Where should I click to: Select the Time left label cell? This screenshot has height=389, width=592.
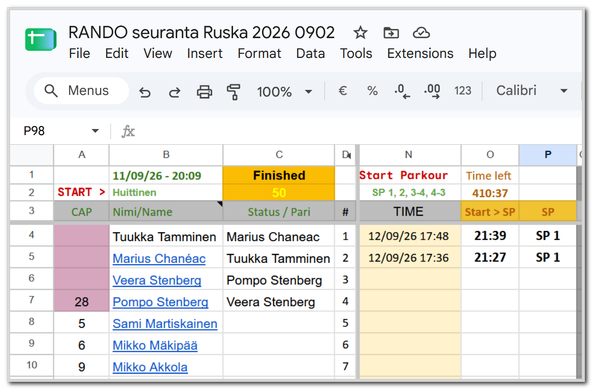click(x=490, y=175)
